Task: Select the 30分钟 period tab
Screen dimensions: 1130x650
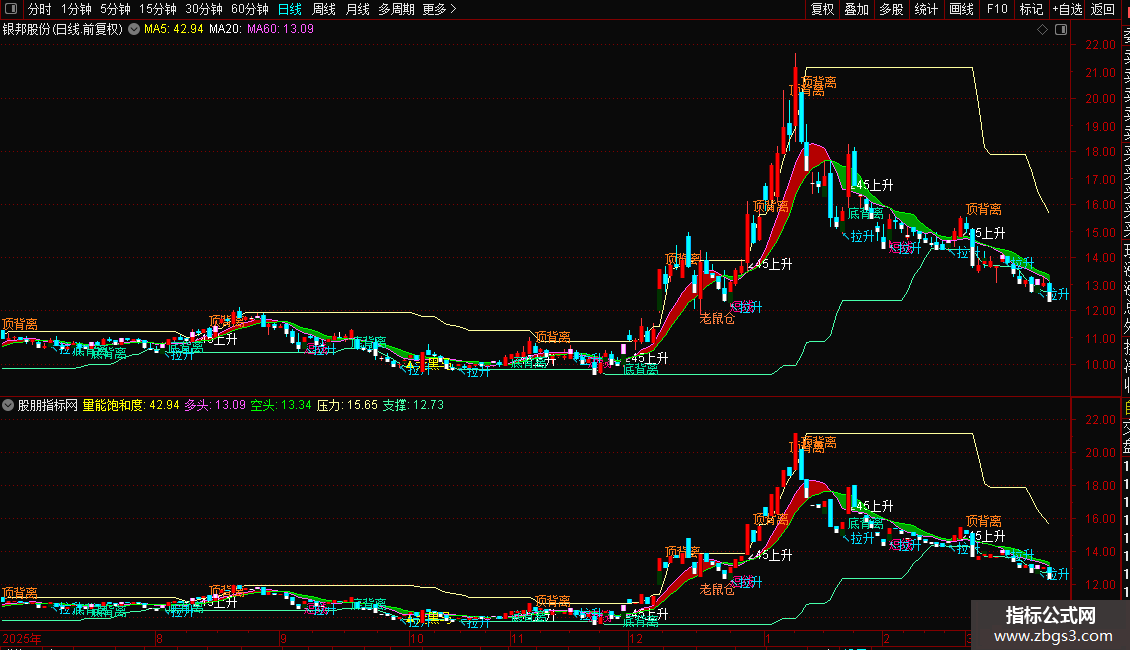Action: click(x=204, y=9)
